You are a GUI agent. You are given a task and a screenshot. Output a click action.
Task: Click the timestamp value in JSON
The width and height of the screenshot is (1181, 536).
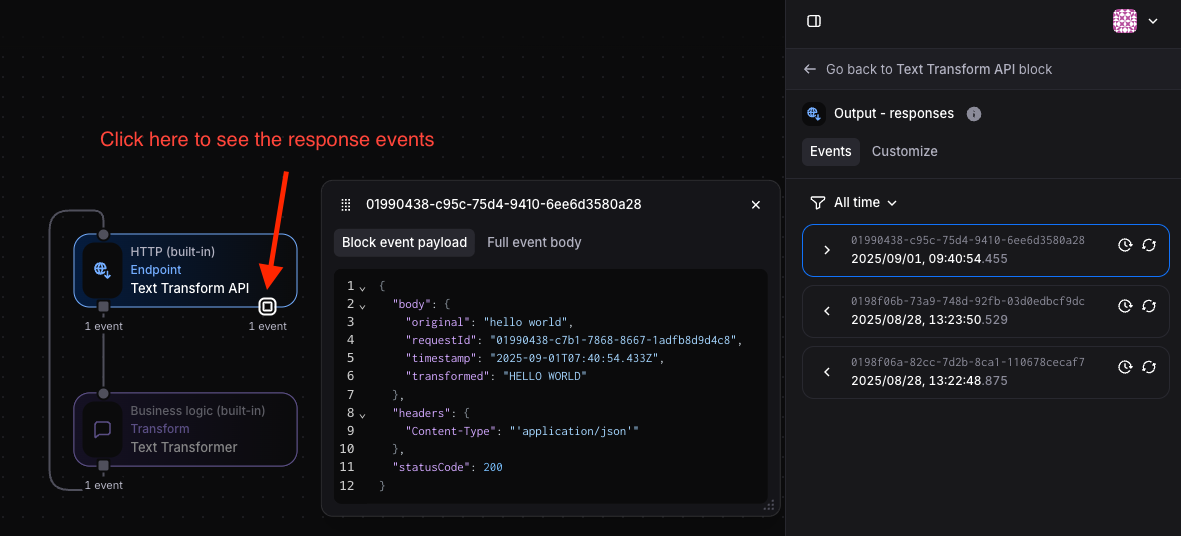(575, 358)
